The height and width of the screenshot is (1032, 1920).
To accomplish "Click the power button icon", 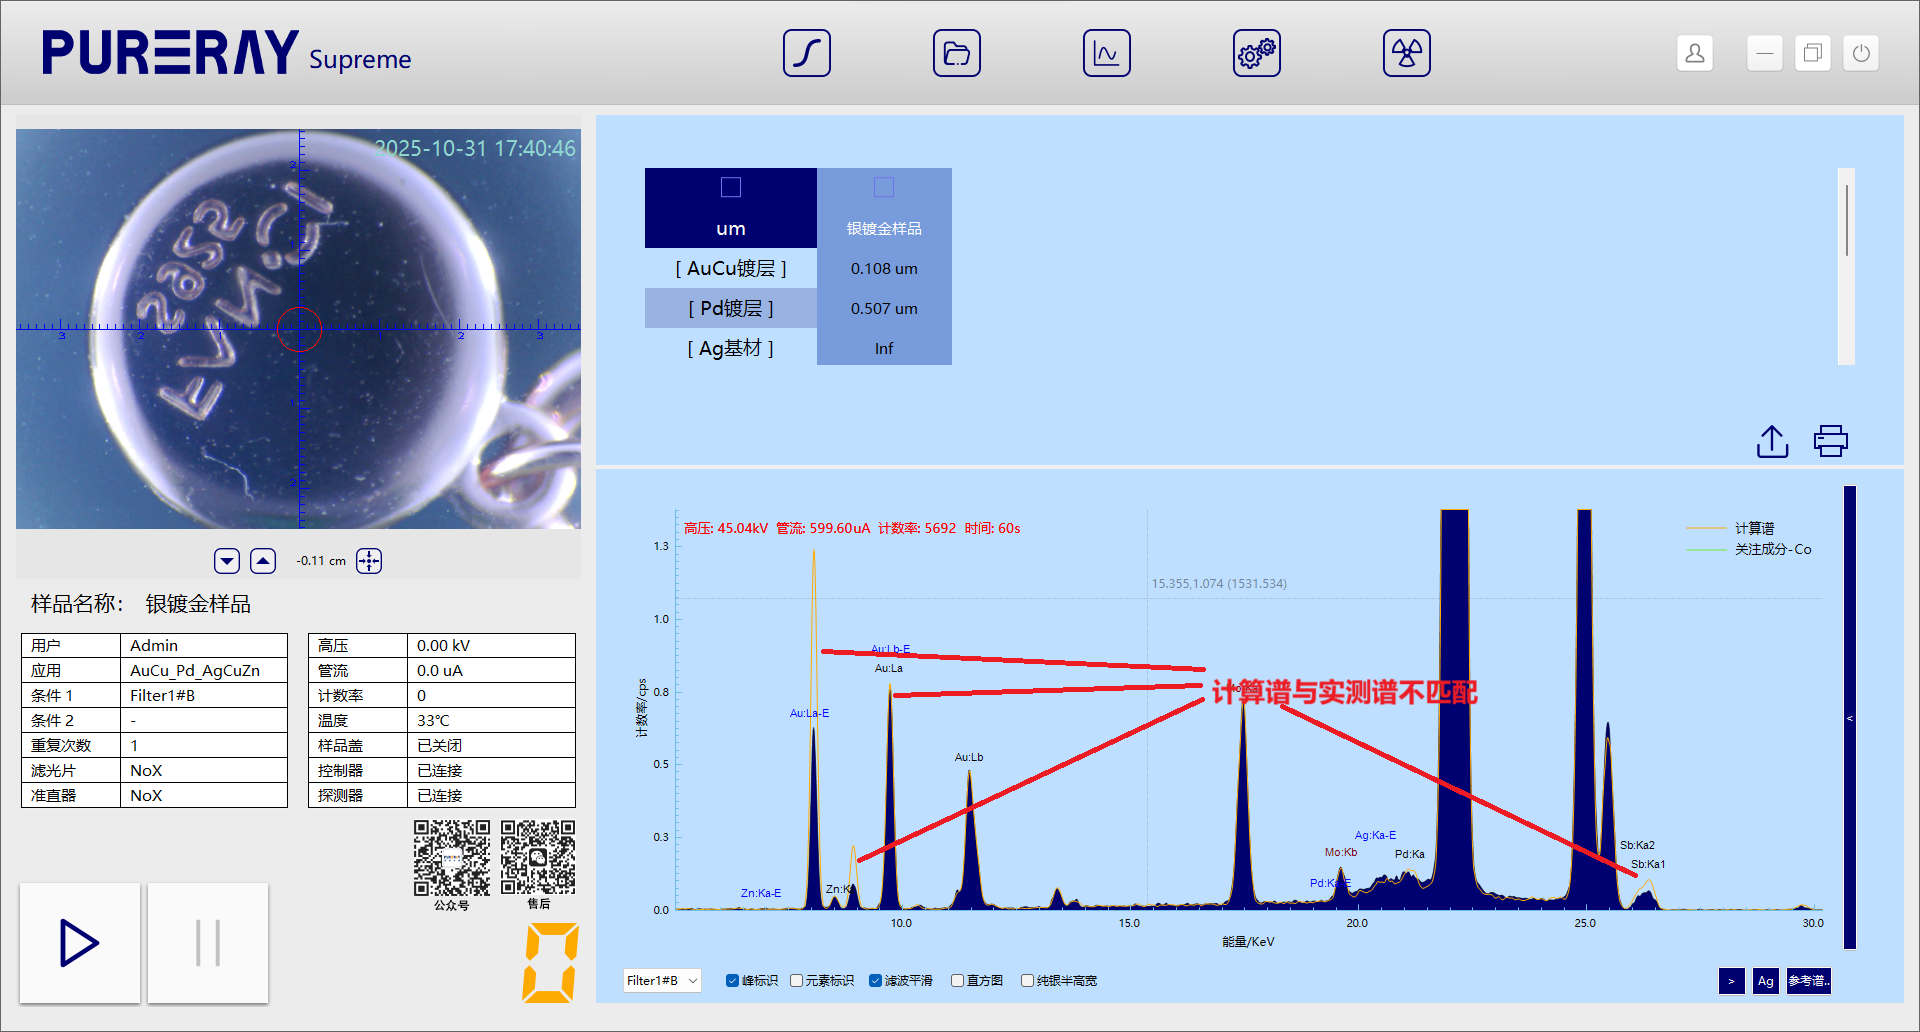I will [x=1861, y=53].
